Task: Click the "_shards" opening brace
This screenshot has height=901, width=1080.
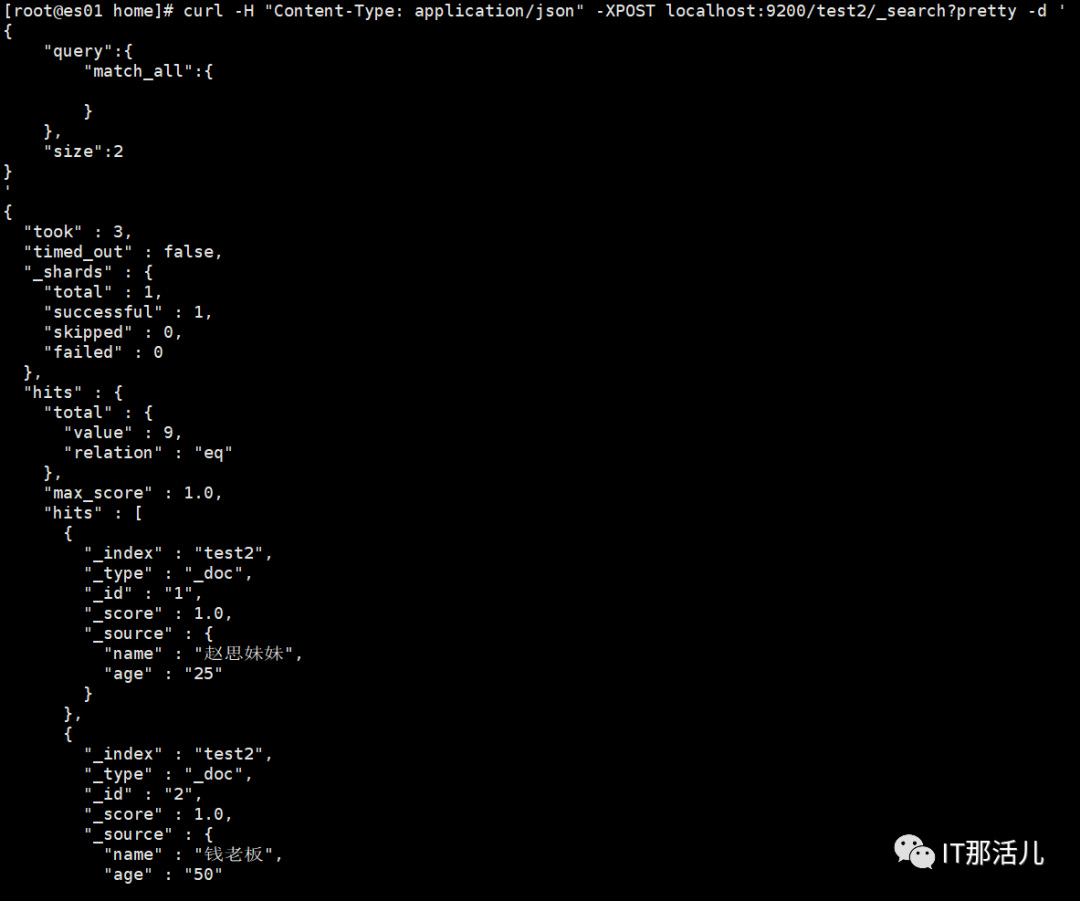Action: coord(148,272)
